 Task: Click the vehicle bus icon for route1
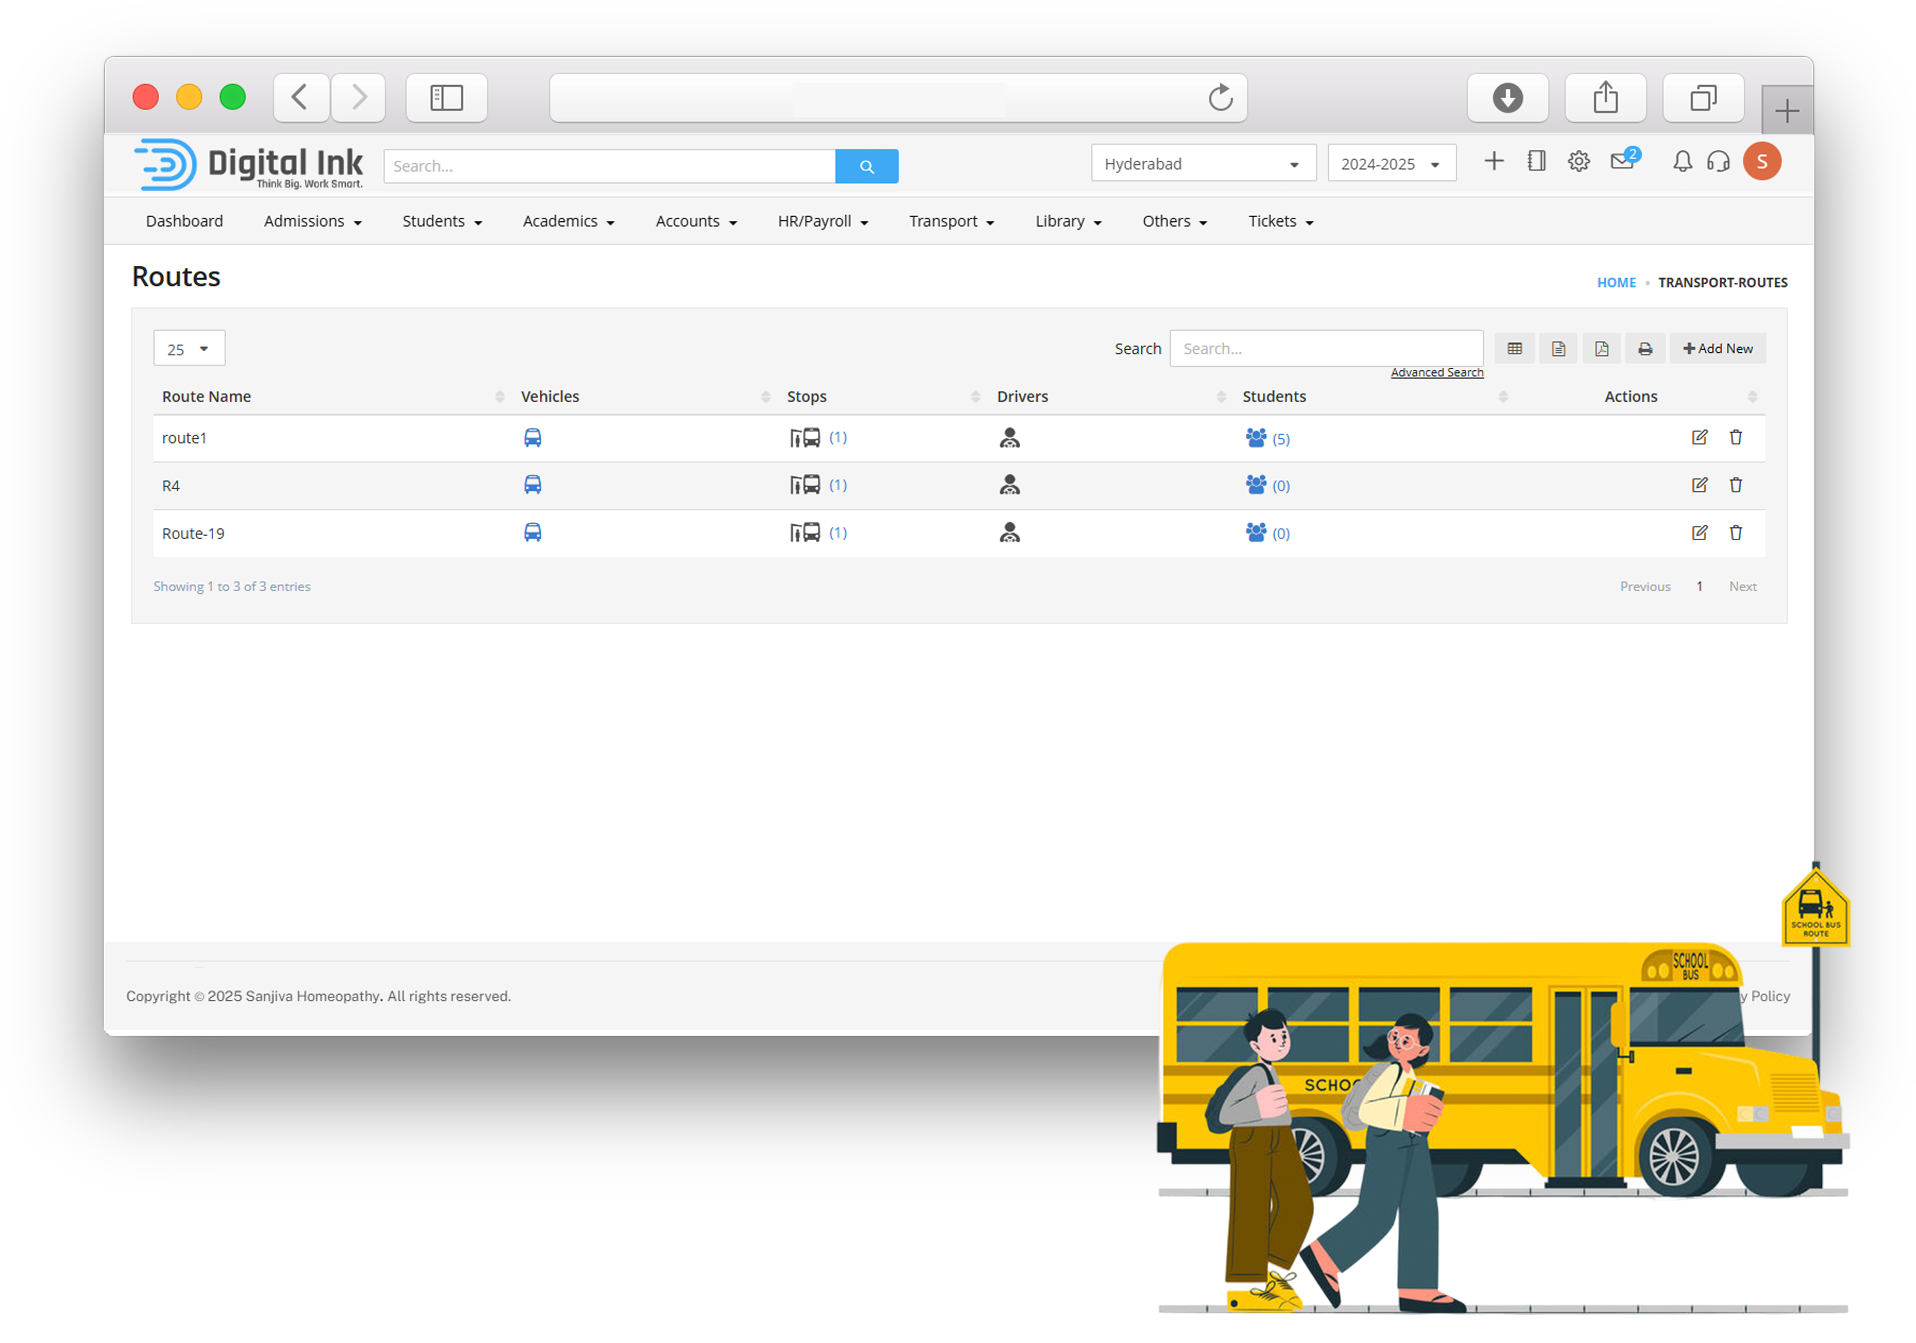532,438
